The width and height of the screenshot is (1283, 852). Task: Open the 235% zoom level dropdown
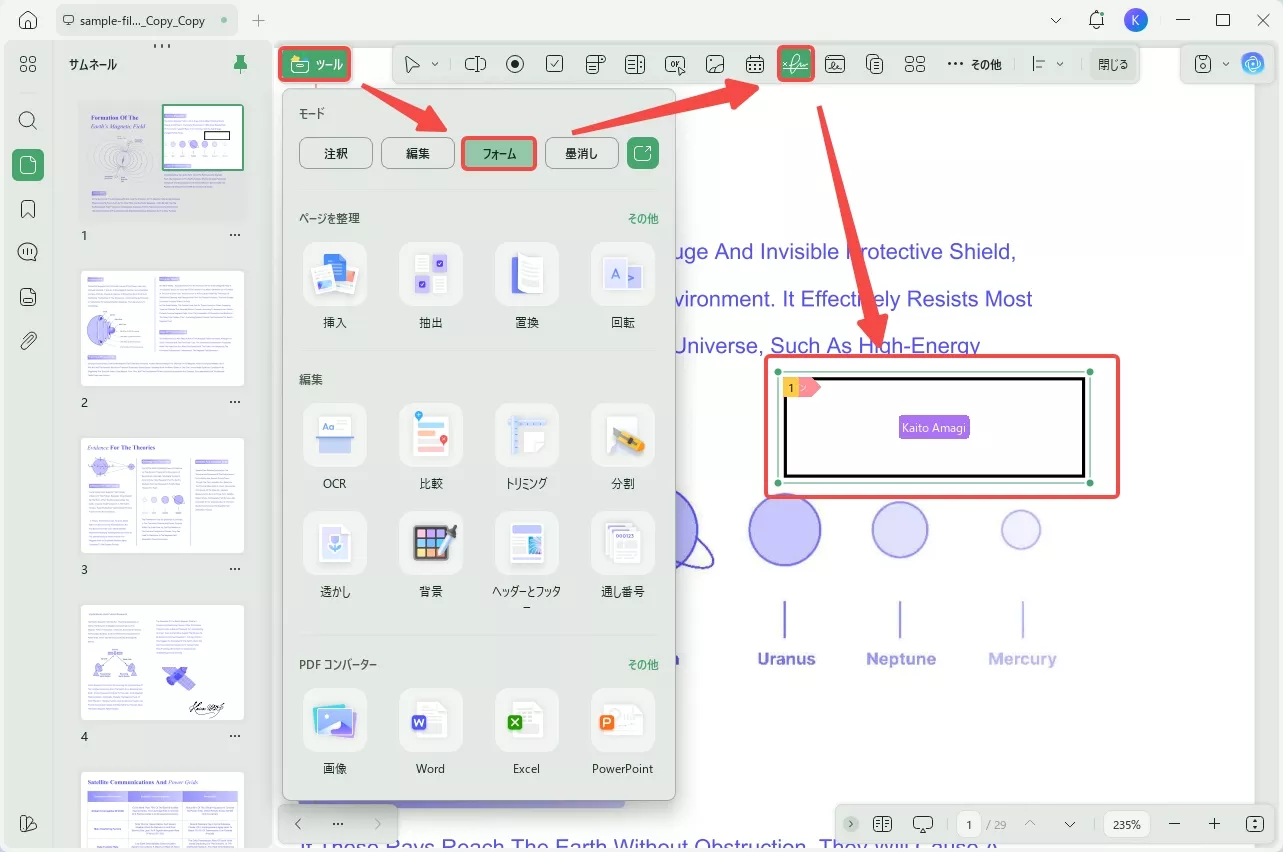click(x=1127, y=824)
